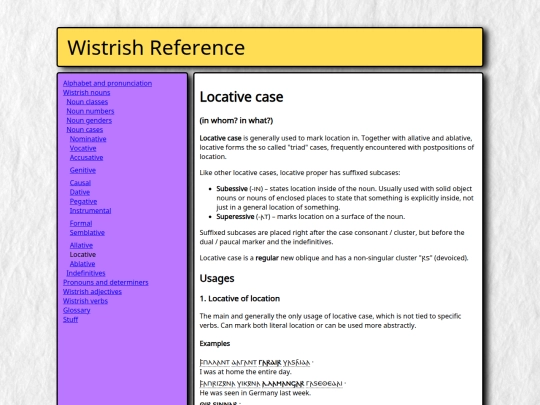
Task: Open the Alphabet and pronunciation link
Action: pyautogui.click(x=107, y=83)
